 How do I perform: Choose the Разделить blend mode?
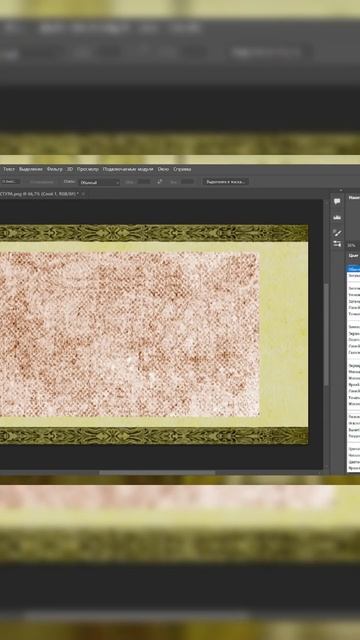(353, 436)
